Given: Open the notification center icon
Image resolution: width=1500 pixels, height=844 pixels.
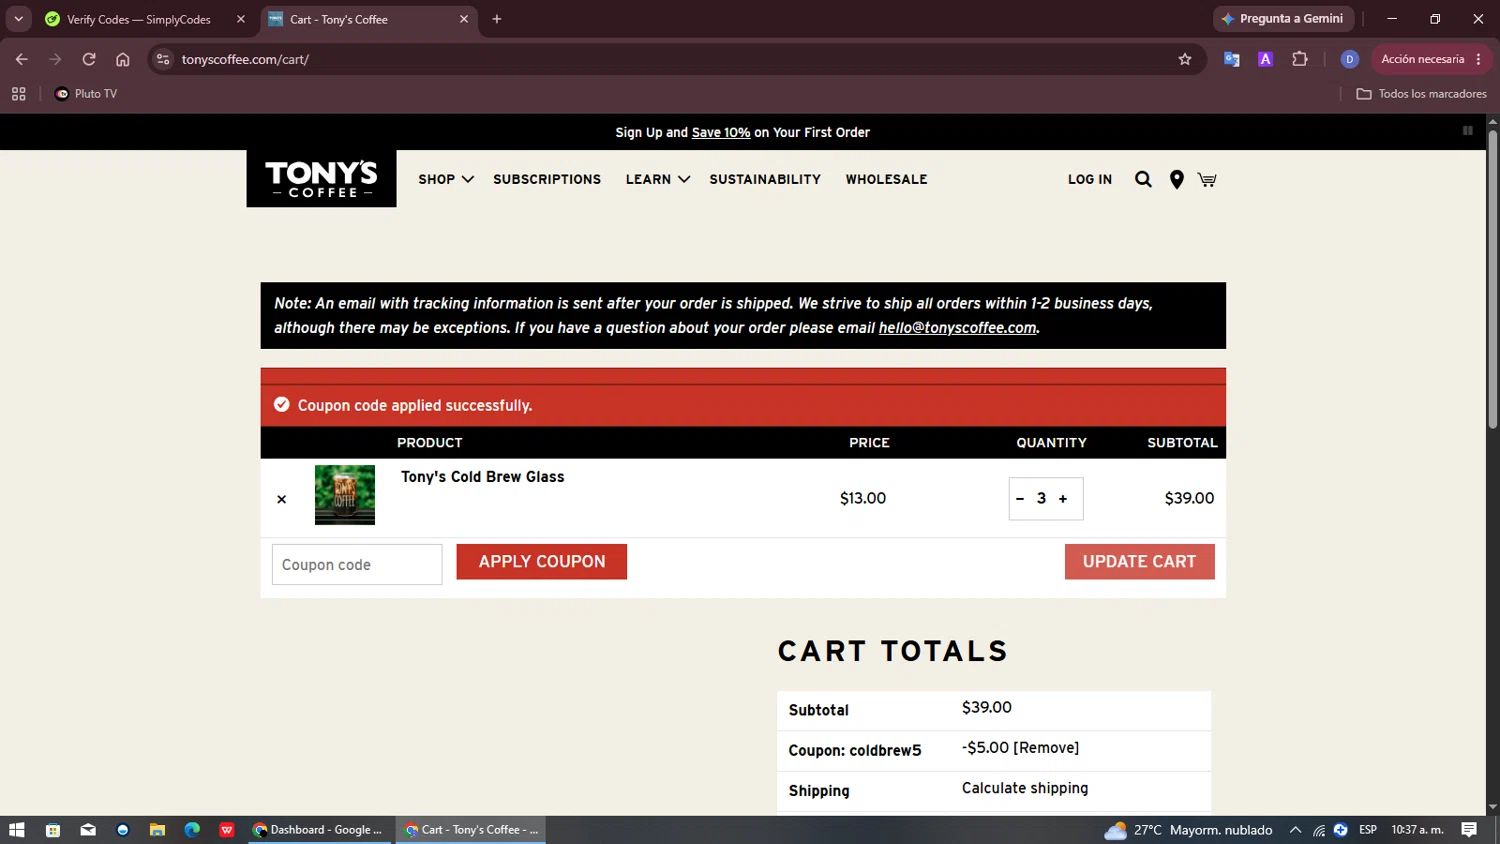Looking at the screenshot, I should pos(1469,830).
